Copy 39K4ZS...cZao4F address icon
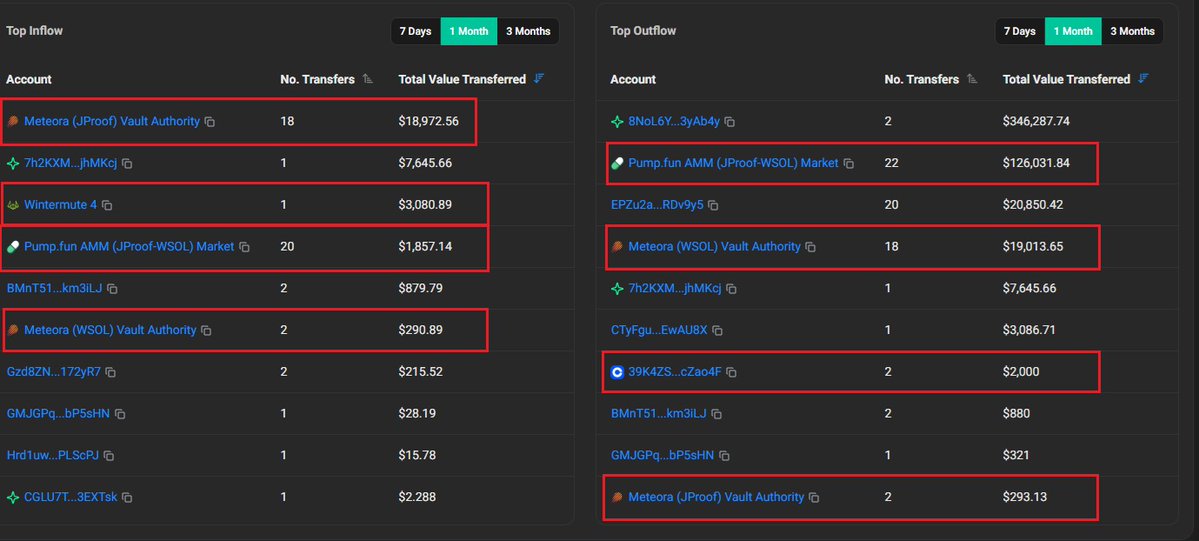This screenshot has height=541, width=1199. (732, 372)
